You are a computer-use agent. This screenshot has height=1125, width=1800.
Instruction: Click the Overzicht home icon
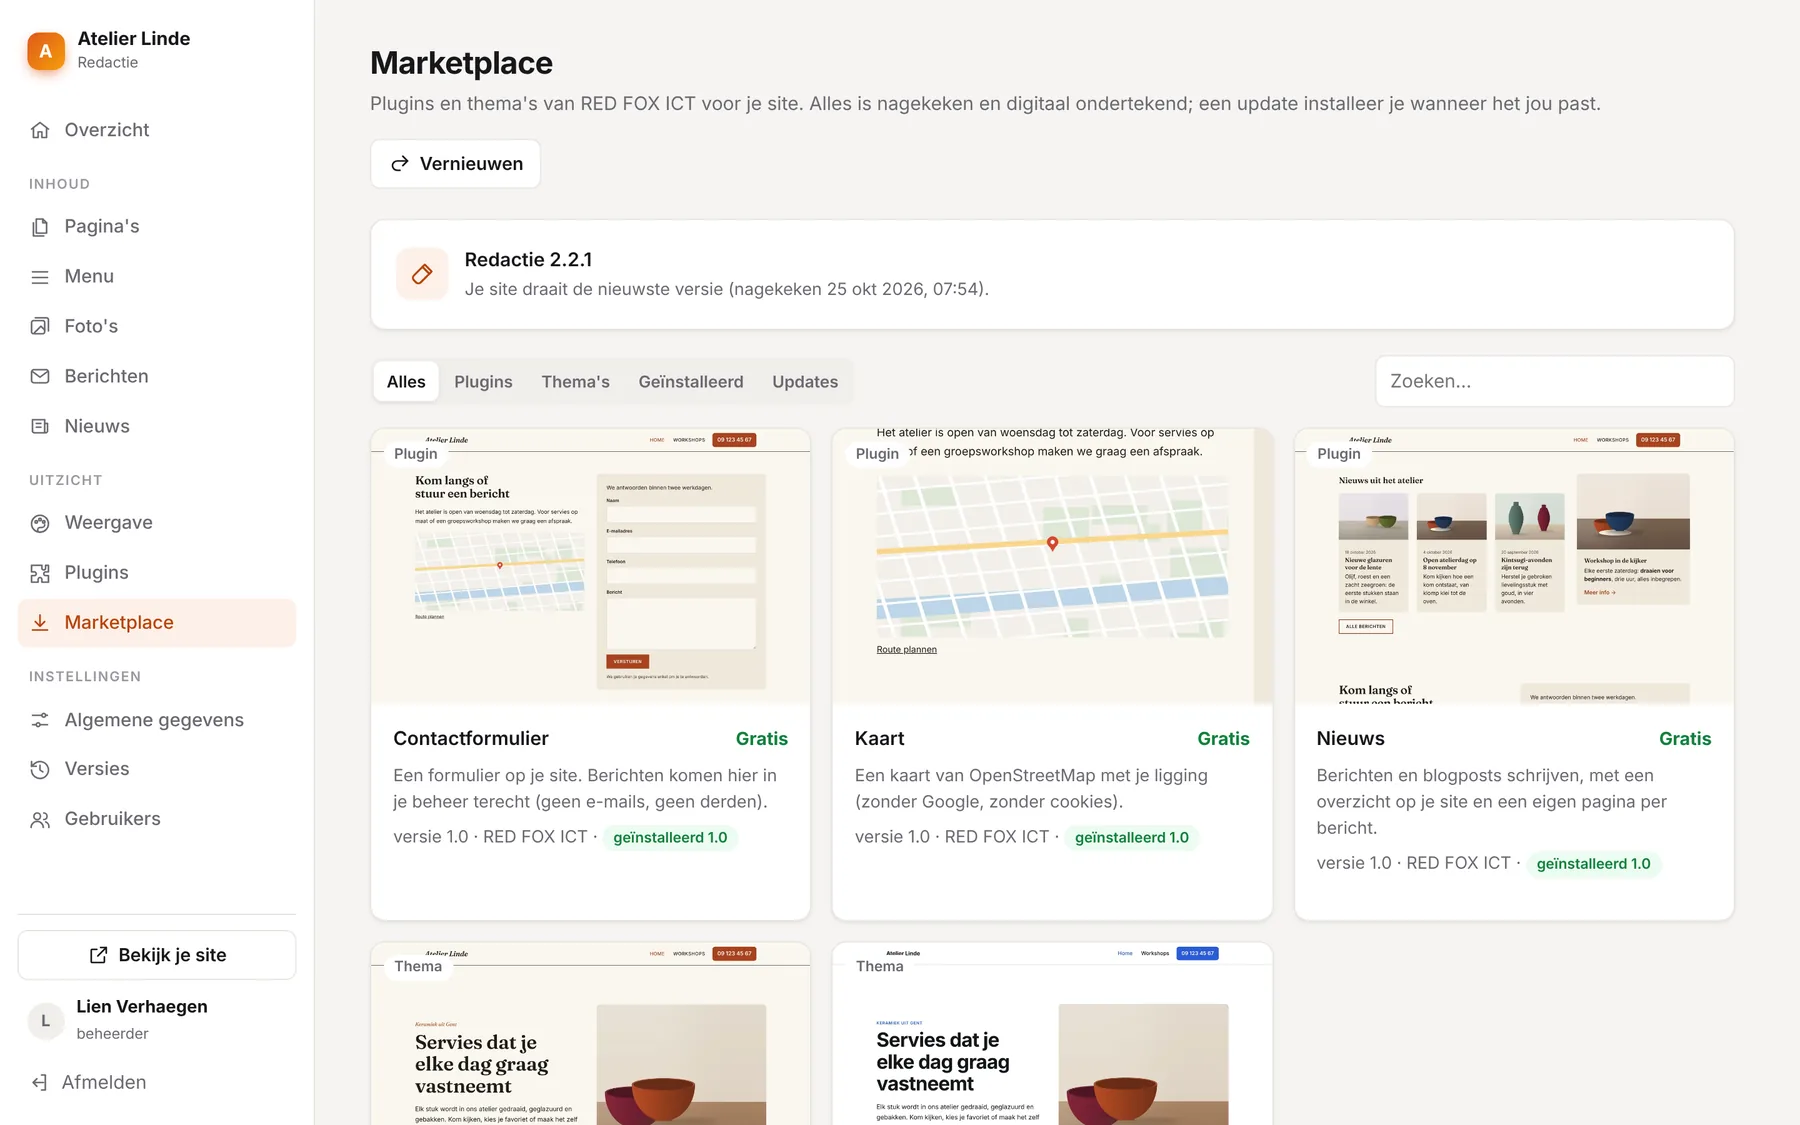tap(40, 130)
